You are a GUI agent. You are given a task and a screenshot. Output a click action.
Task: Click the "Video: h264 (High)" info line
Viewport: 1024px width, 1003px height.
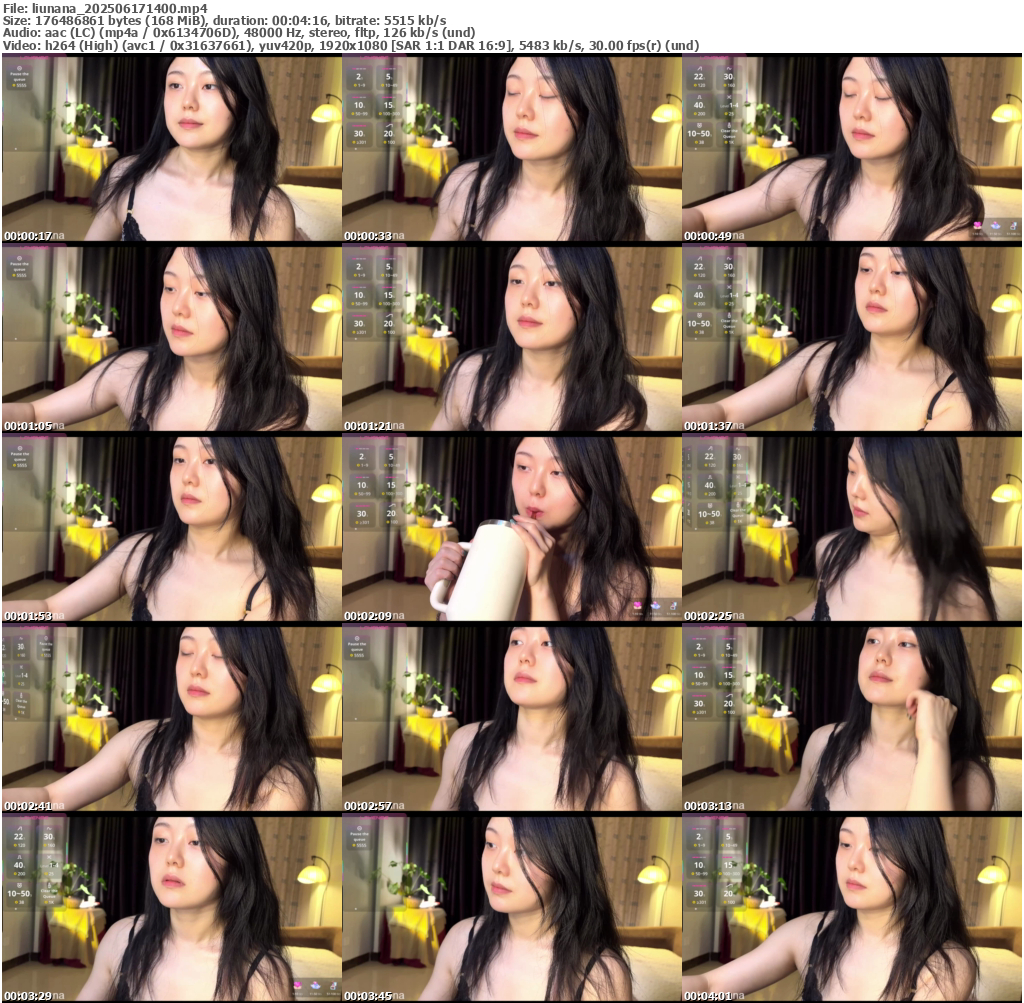pyautogui.click(x=351, y=46)
